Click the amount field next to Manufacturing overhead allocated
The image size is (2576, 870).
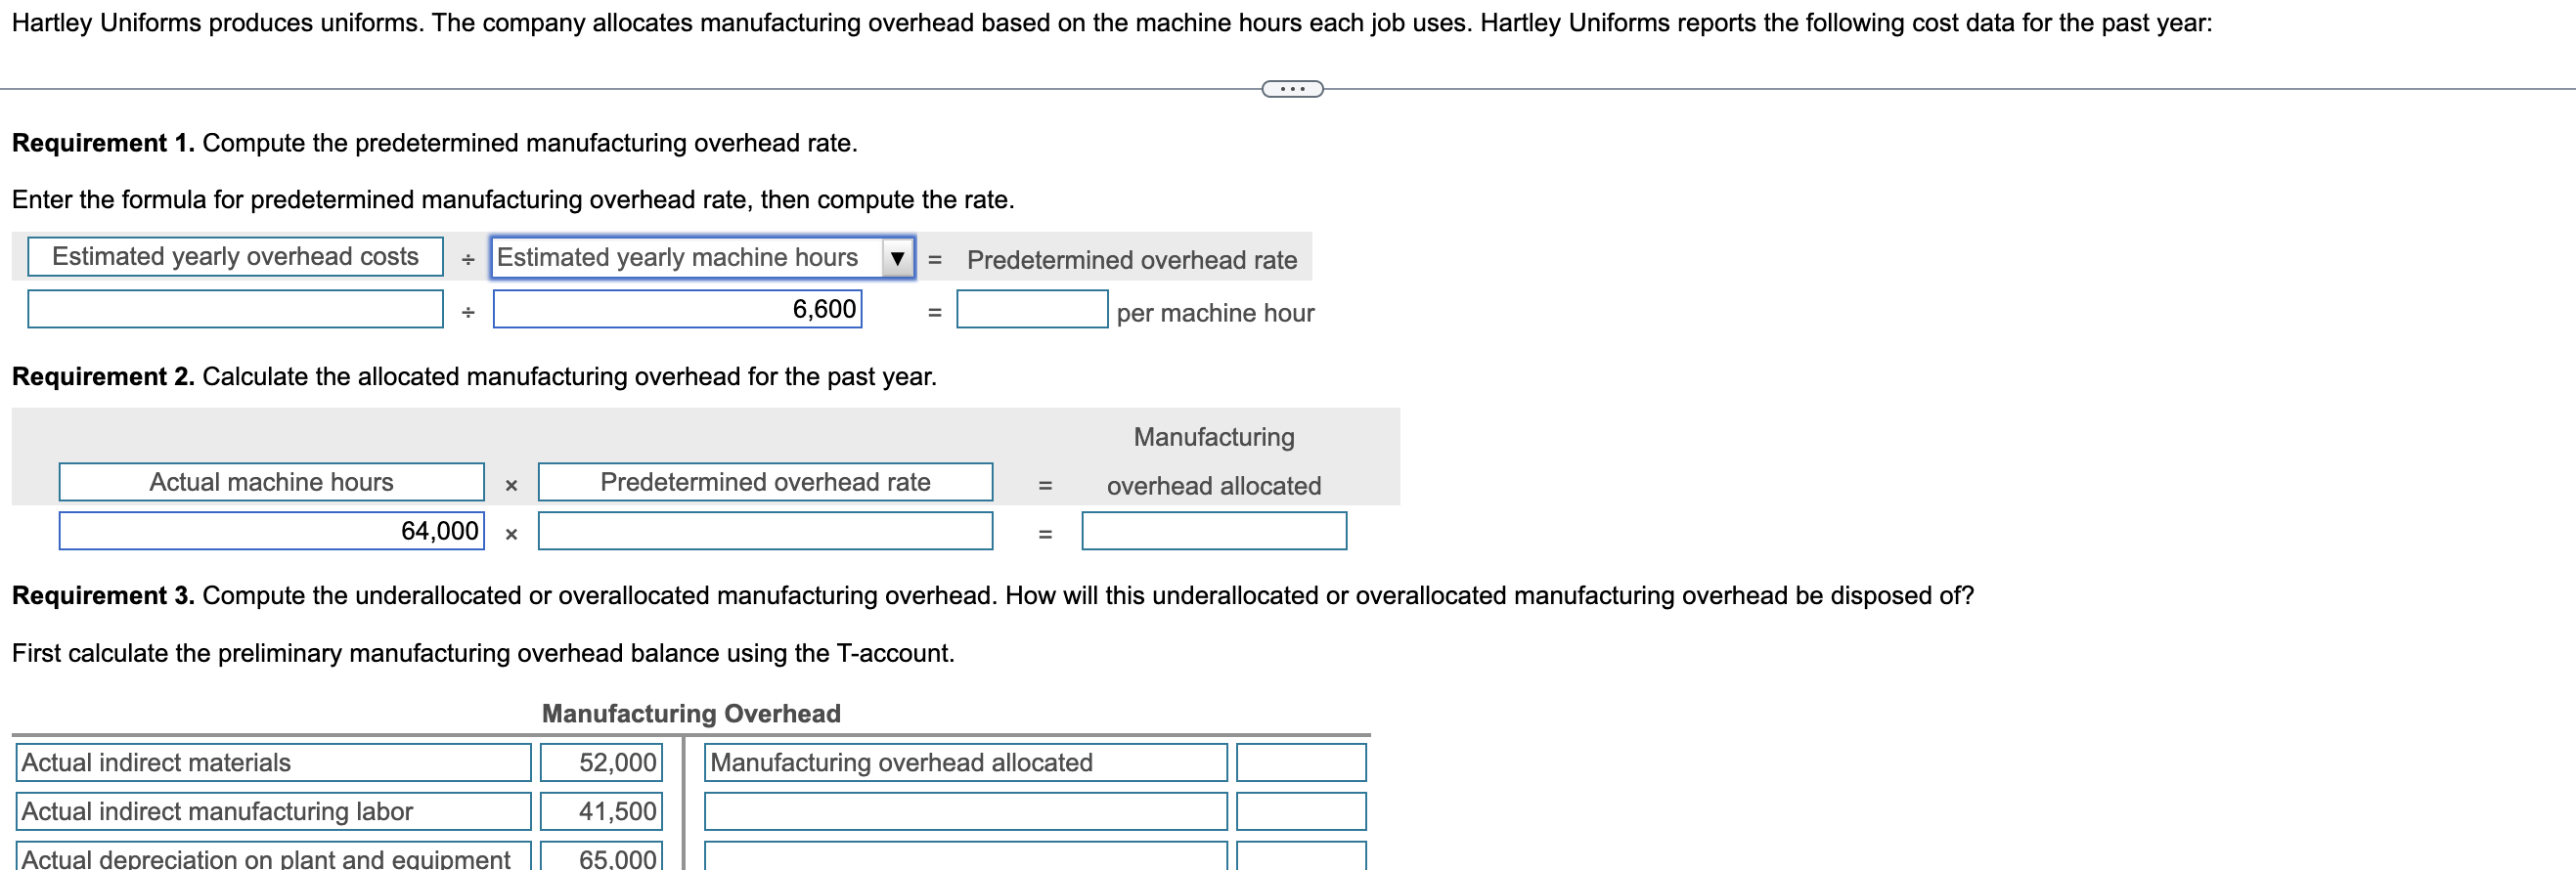pos(1301,763)
